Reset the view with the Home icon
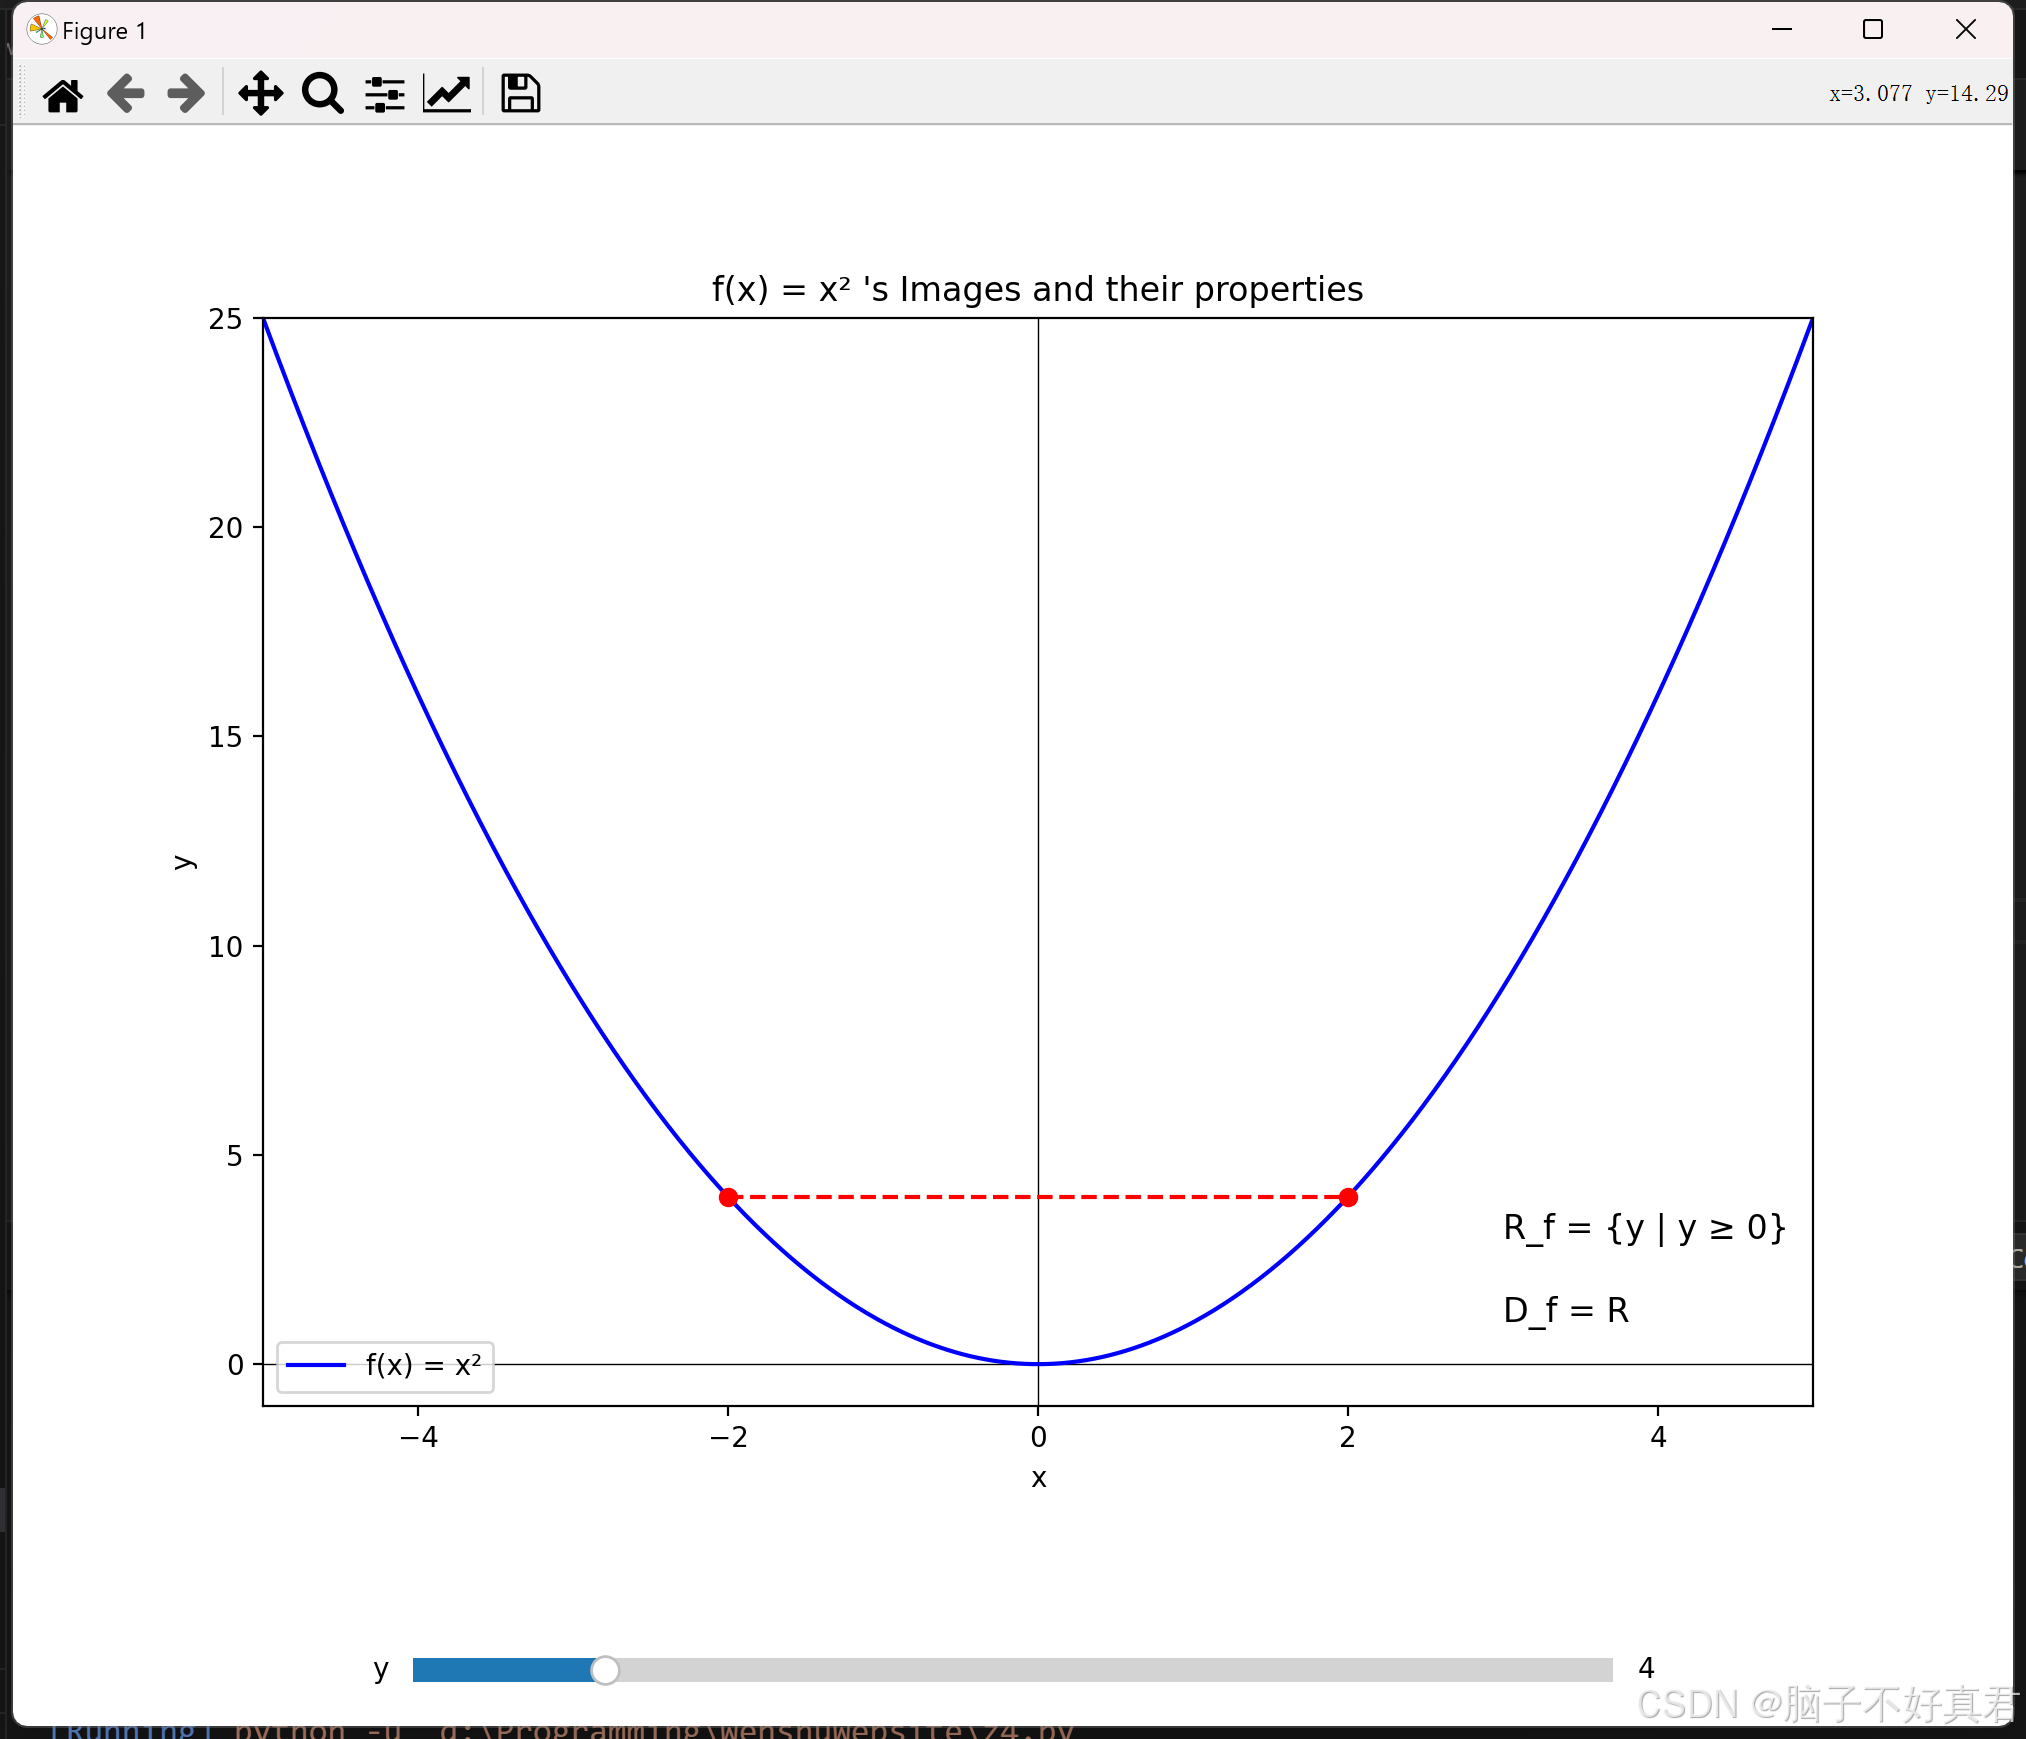 (63, 94)
